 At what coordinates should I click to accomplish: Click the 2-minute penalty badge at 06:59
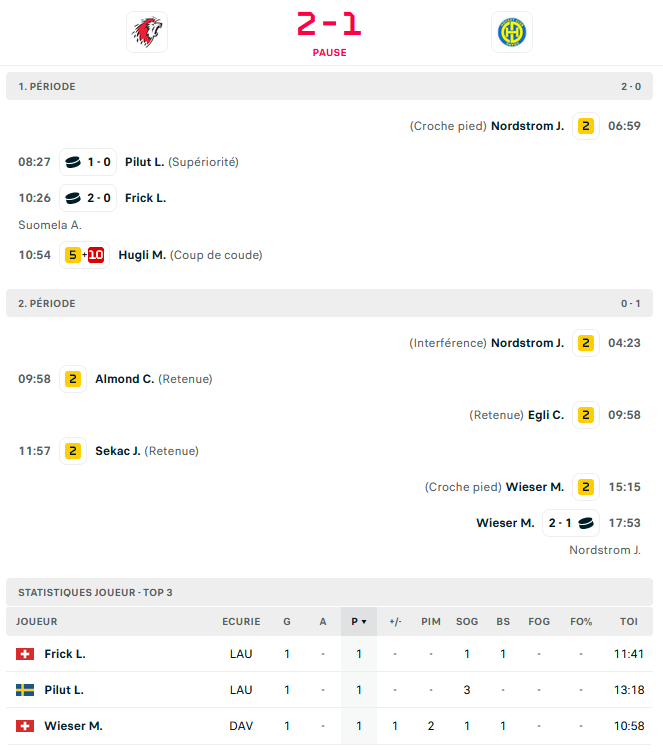pos(585,126)
